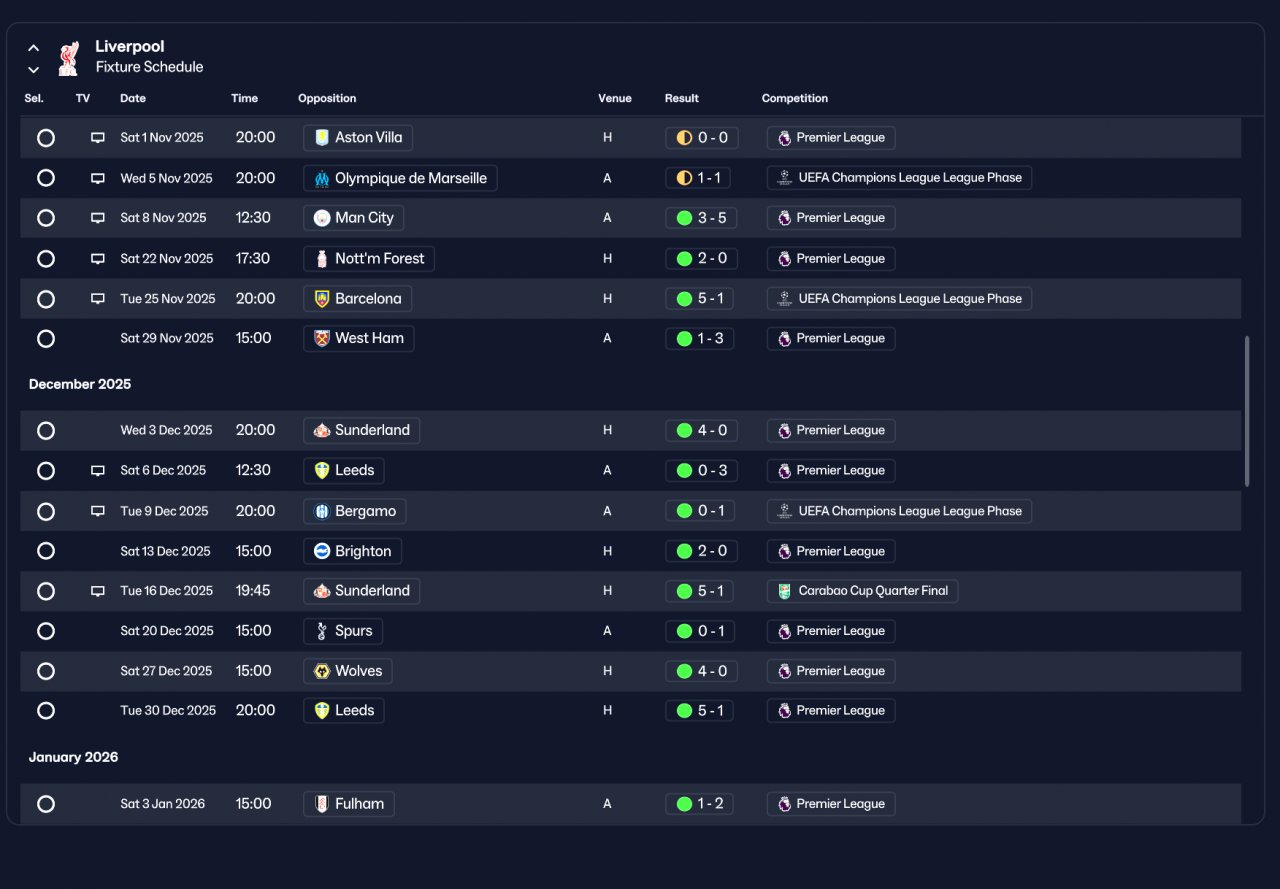Viewport: 1280px width, 889px height.
Task: Click the green win indicator on Fulham result
Action: 684,804
